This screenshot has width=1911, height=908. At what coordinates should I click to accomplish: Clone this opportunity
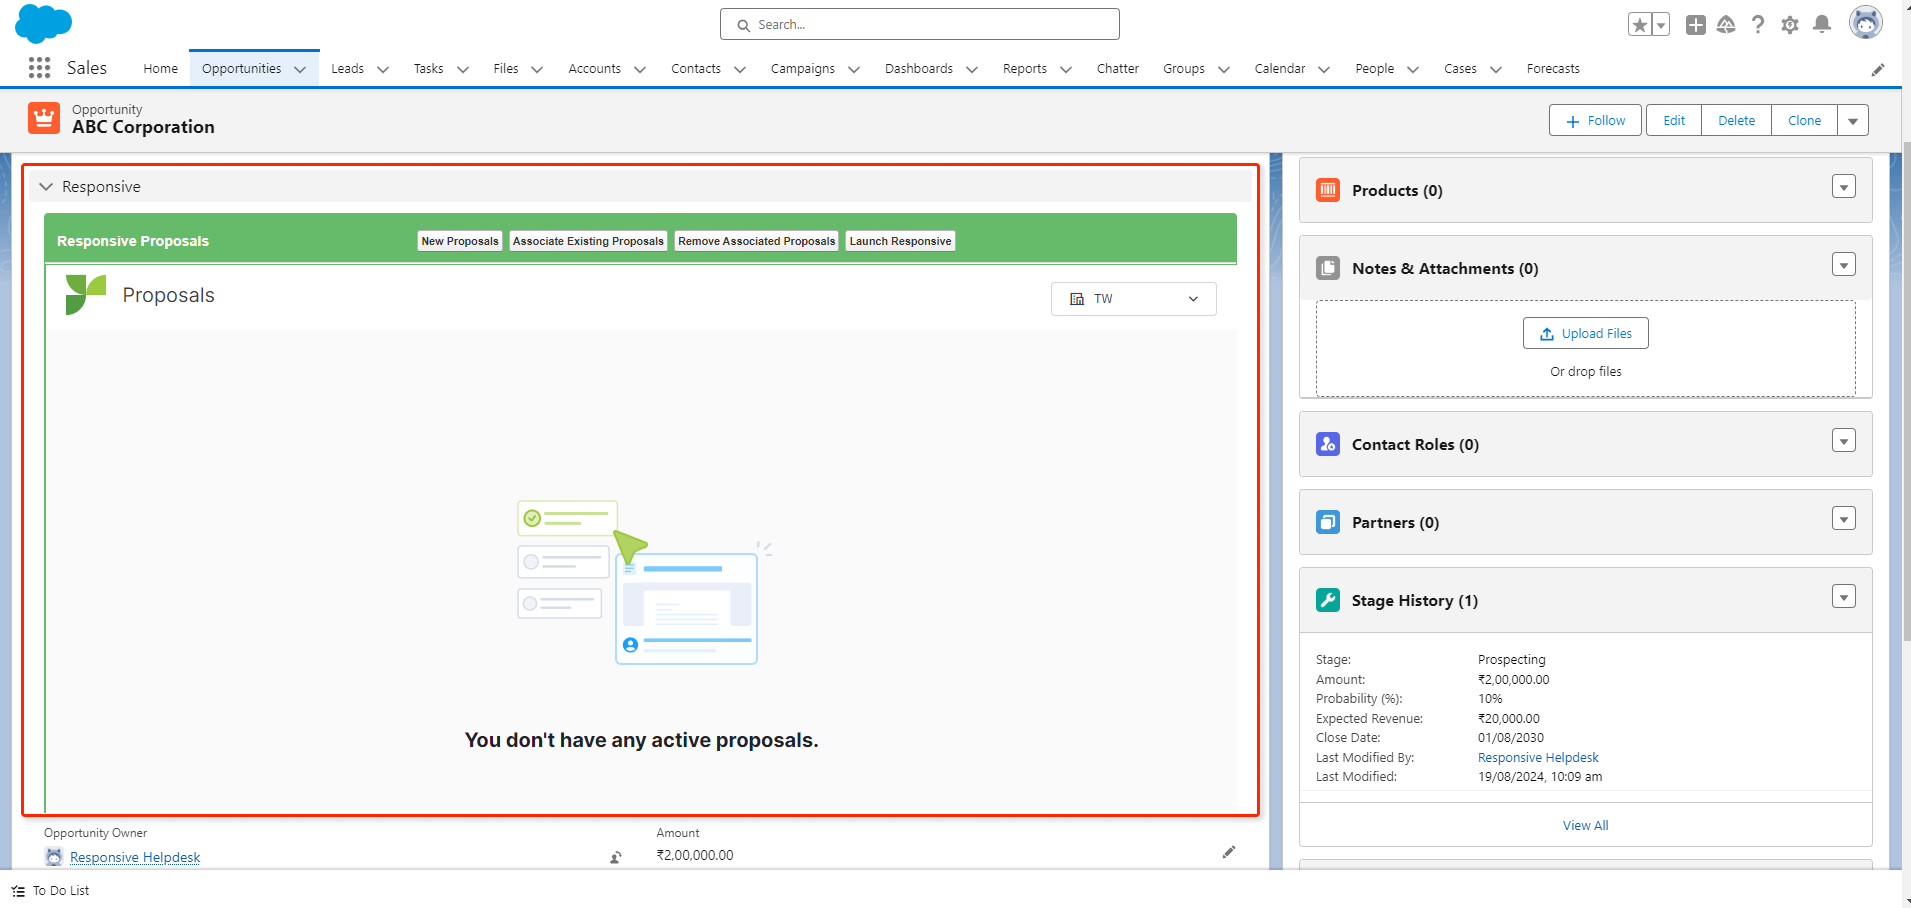(x=1805, y=121)
